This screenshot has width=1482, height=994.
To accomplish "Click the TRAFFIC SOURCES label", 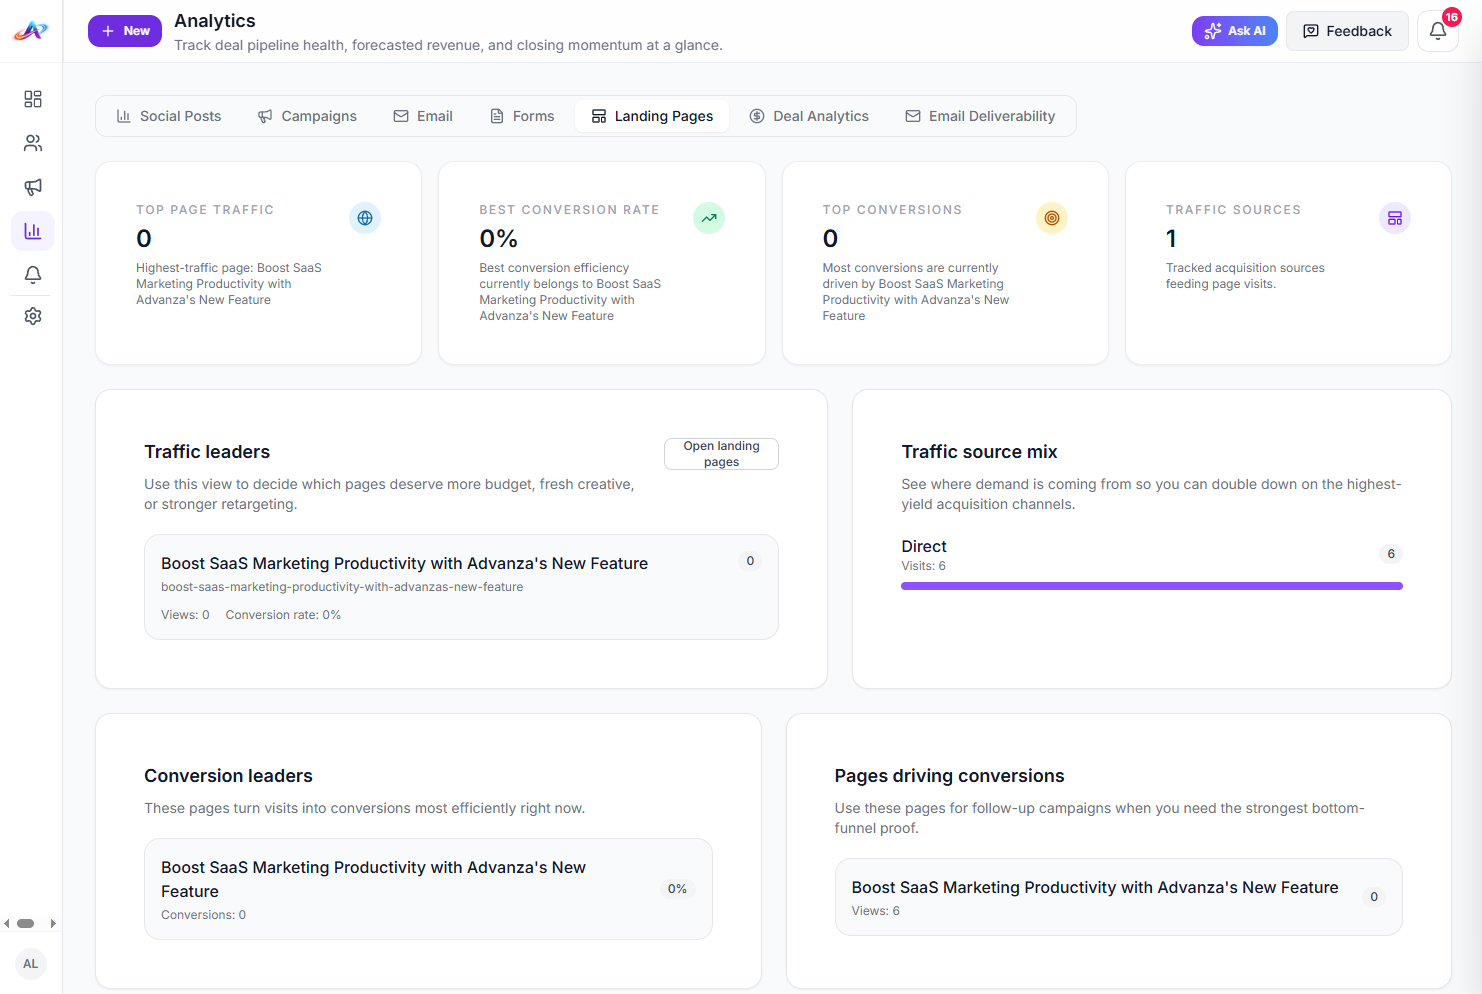I will click(1233, 210).
